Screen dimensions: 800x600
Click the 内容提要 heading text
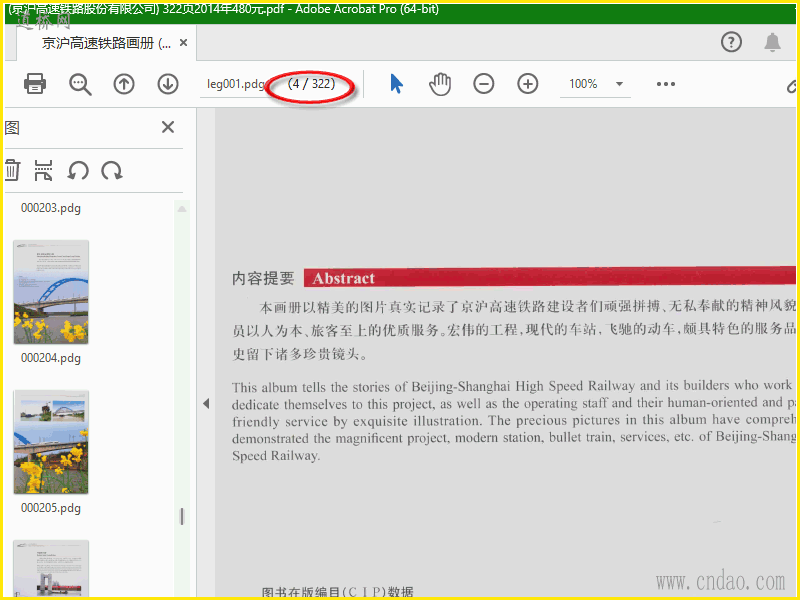pos(263,279)
